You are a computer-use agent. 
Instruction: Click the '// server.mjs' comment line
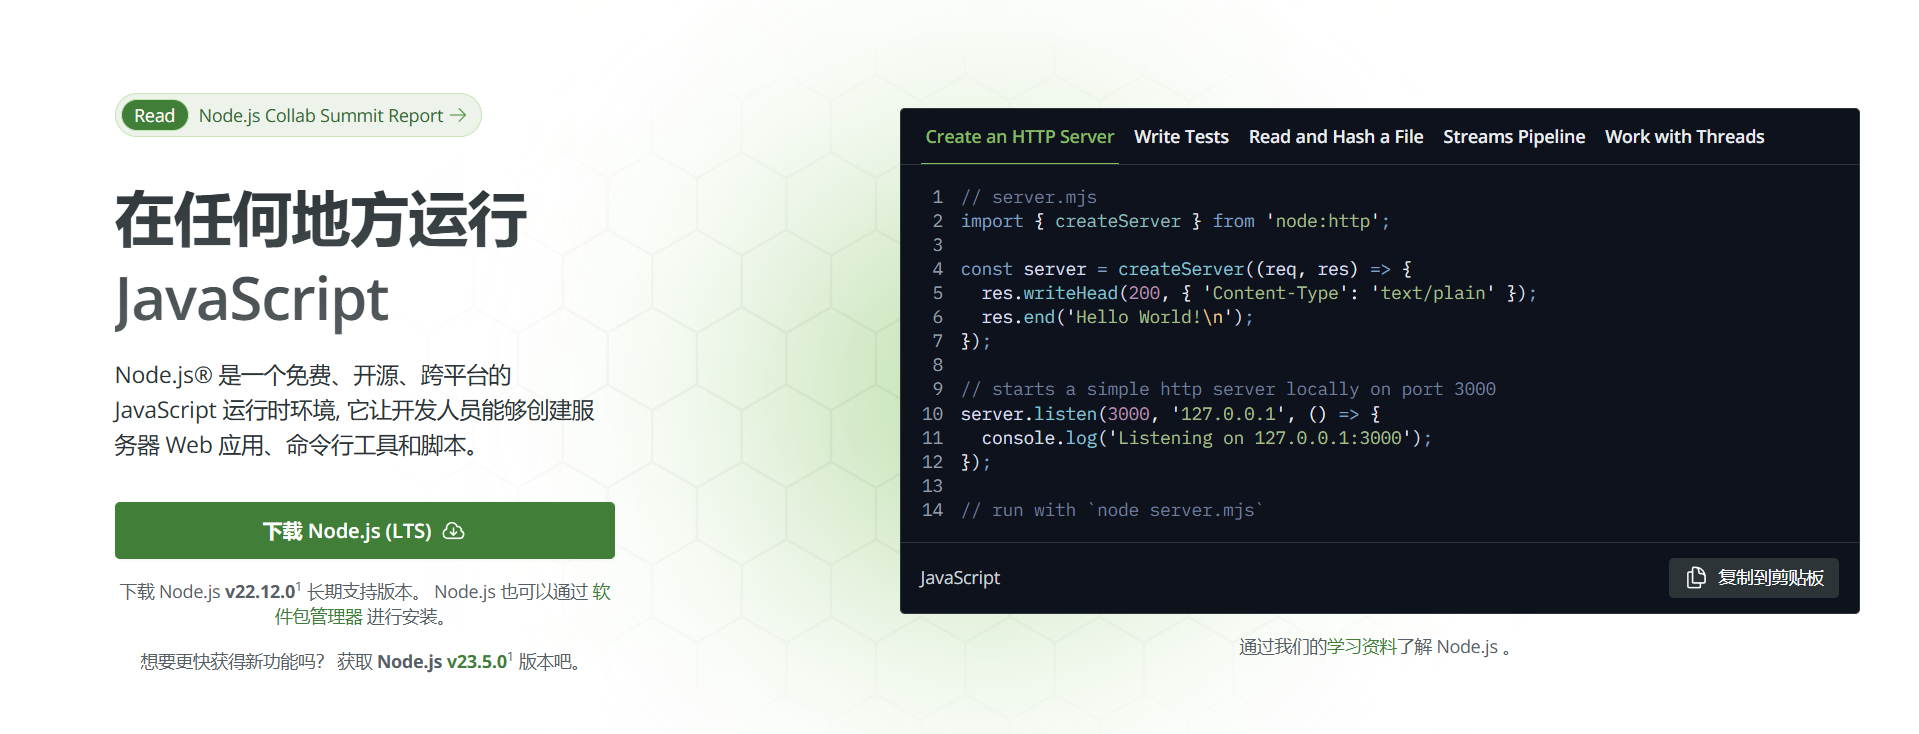pyautogui.click(x=1029, y=197)
